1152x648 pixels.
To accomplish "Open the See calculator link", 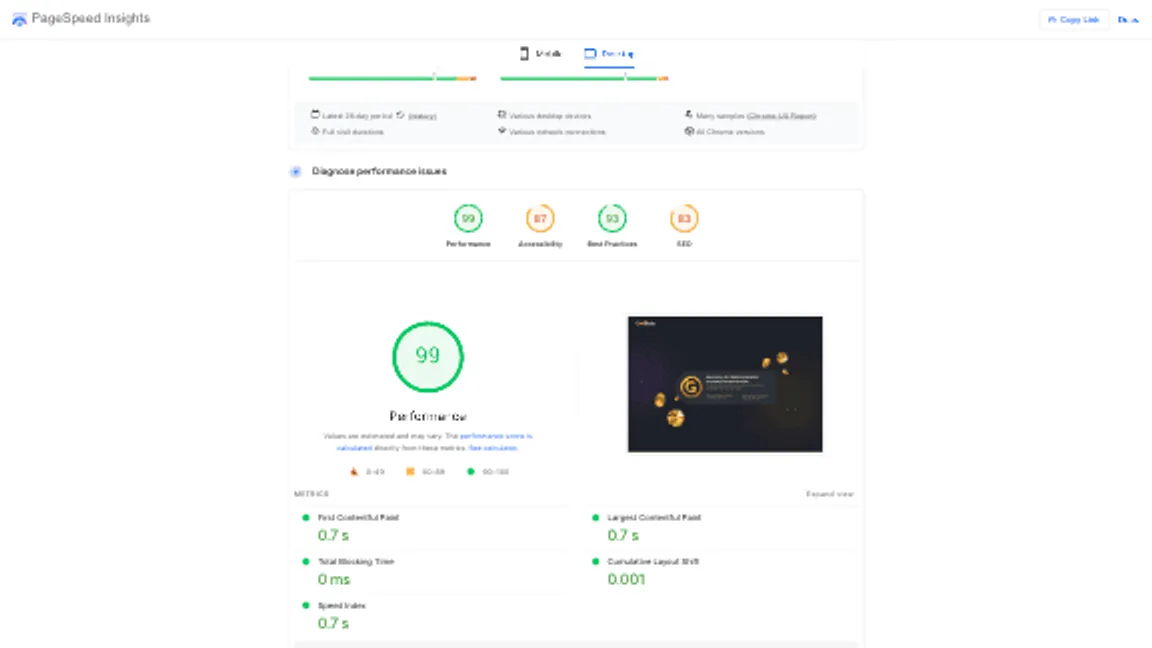I will tap(493, 448).
